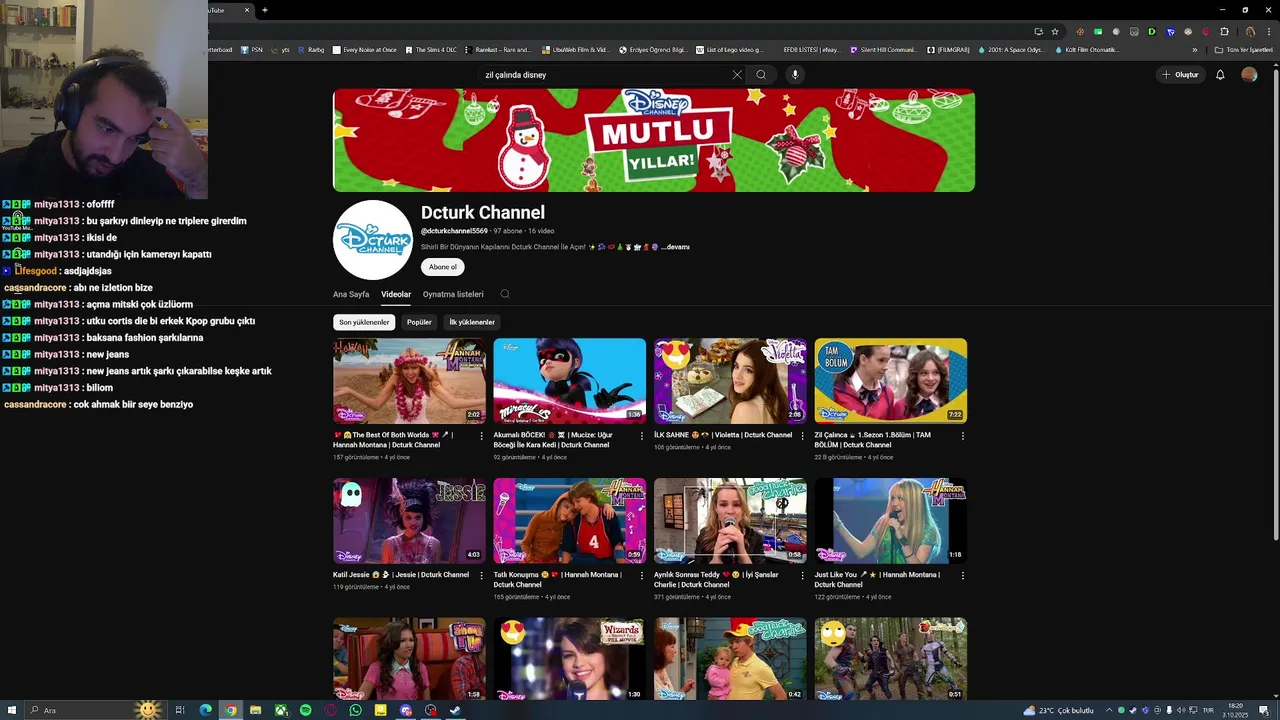1280x720 pixels.
Task: Open File Explorer from the taskbar
Action: tap(255, 710)
